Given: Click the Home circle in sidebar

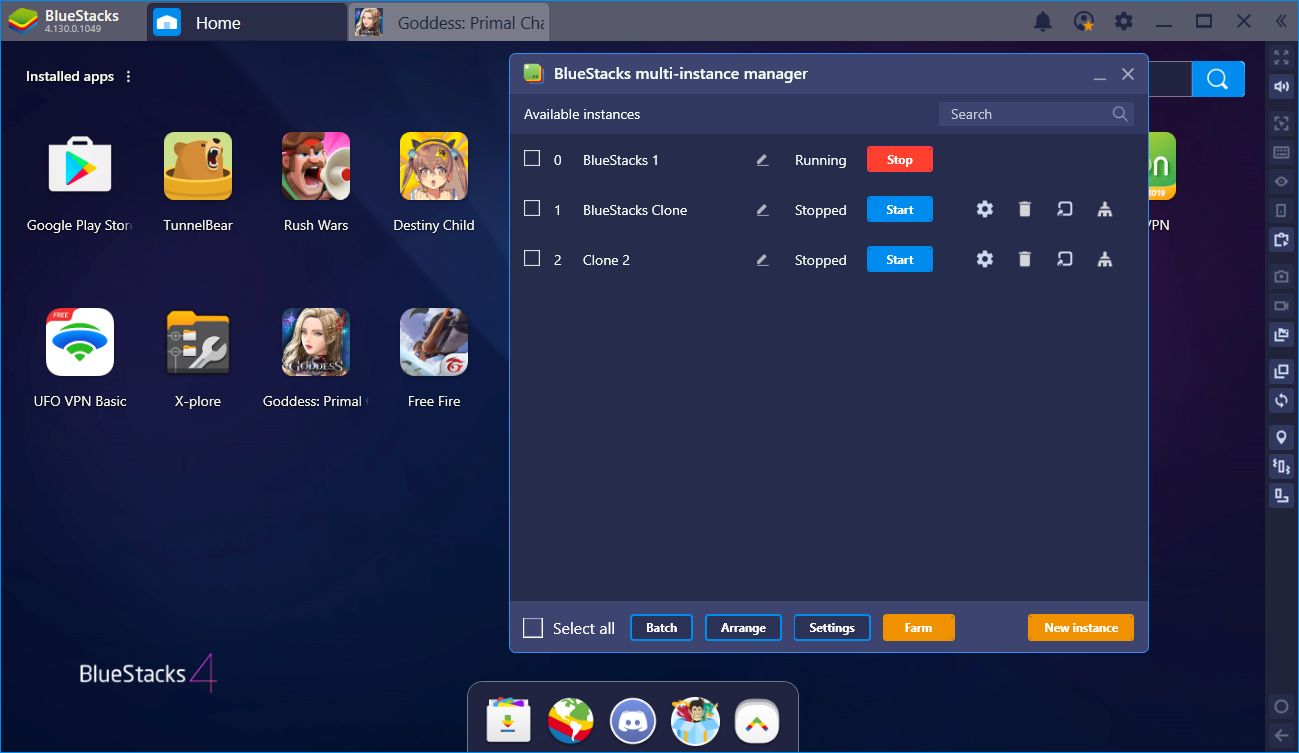Looking at the screenshot, I should click(x=1281, y=706).
